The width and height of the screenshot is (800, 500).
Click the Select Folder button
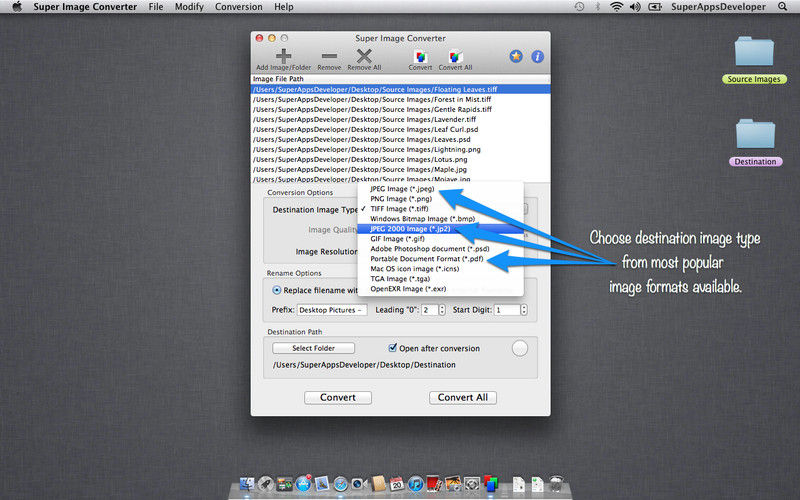(x=313, y=348)
